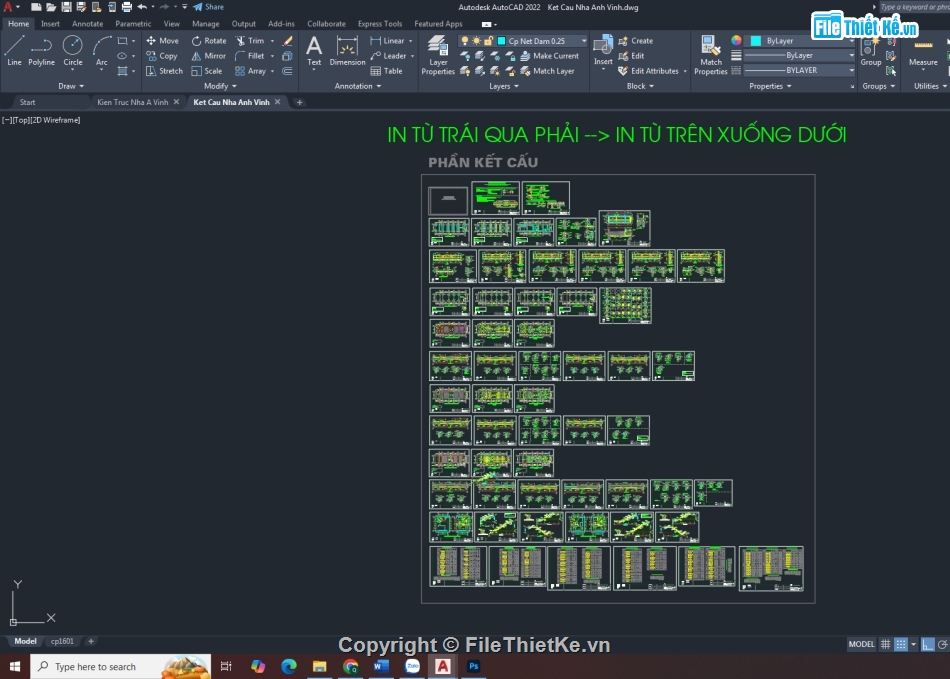Start the Dimension tool

pyautogui.click(x=347, y=50)
